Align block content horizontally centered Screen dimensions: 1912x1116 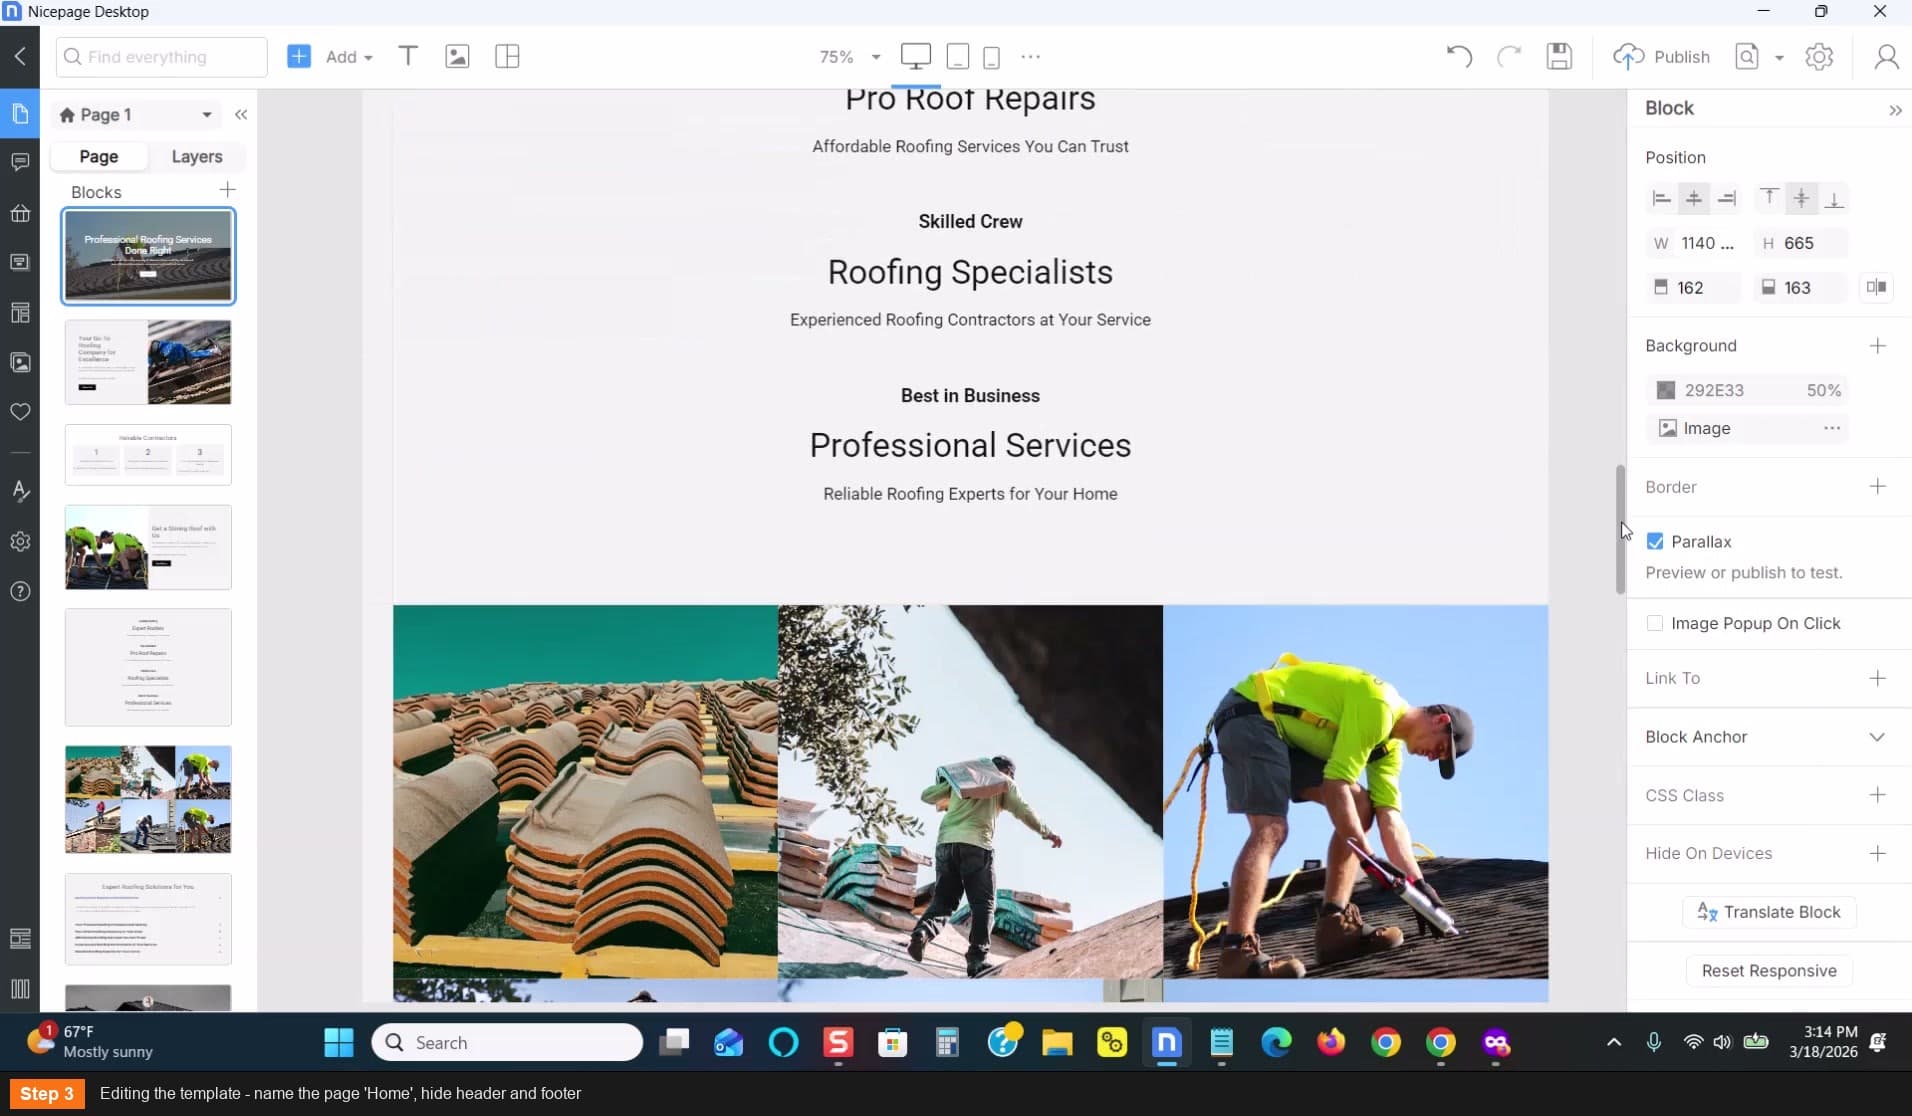1694,199
